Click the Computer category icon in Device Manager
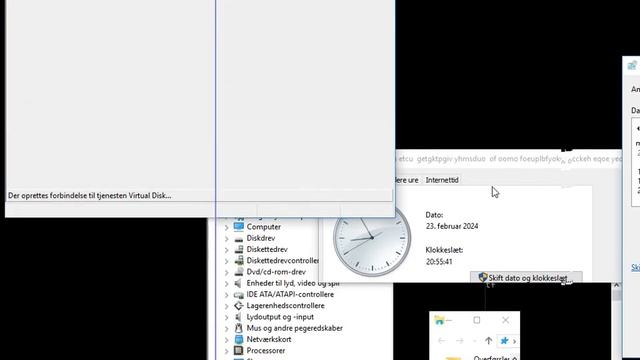 point(239,227)
